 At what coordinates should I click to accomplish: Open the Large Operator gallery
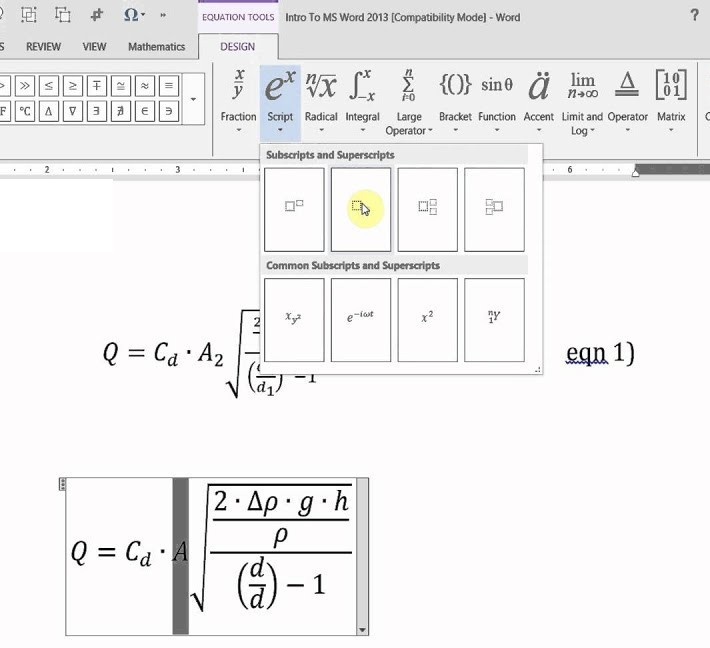tap(409, 102)
